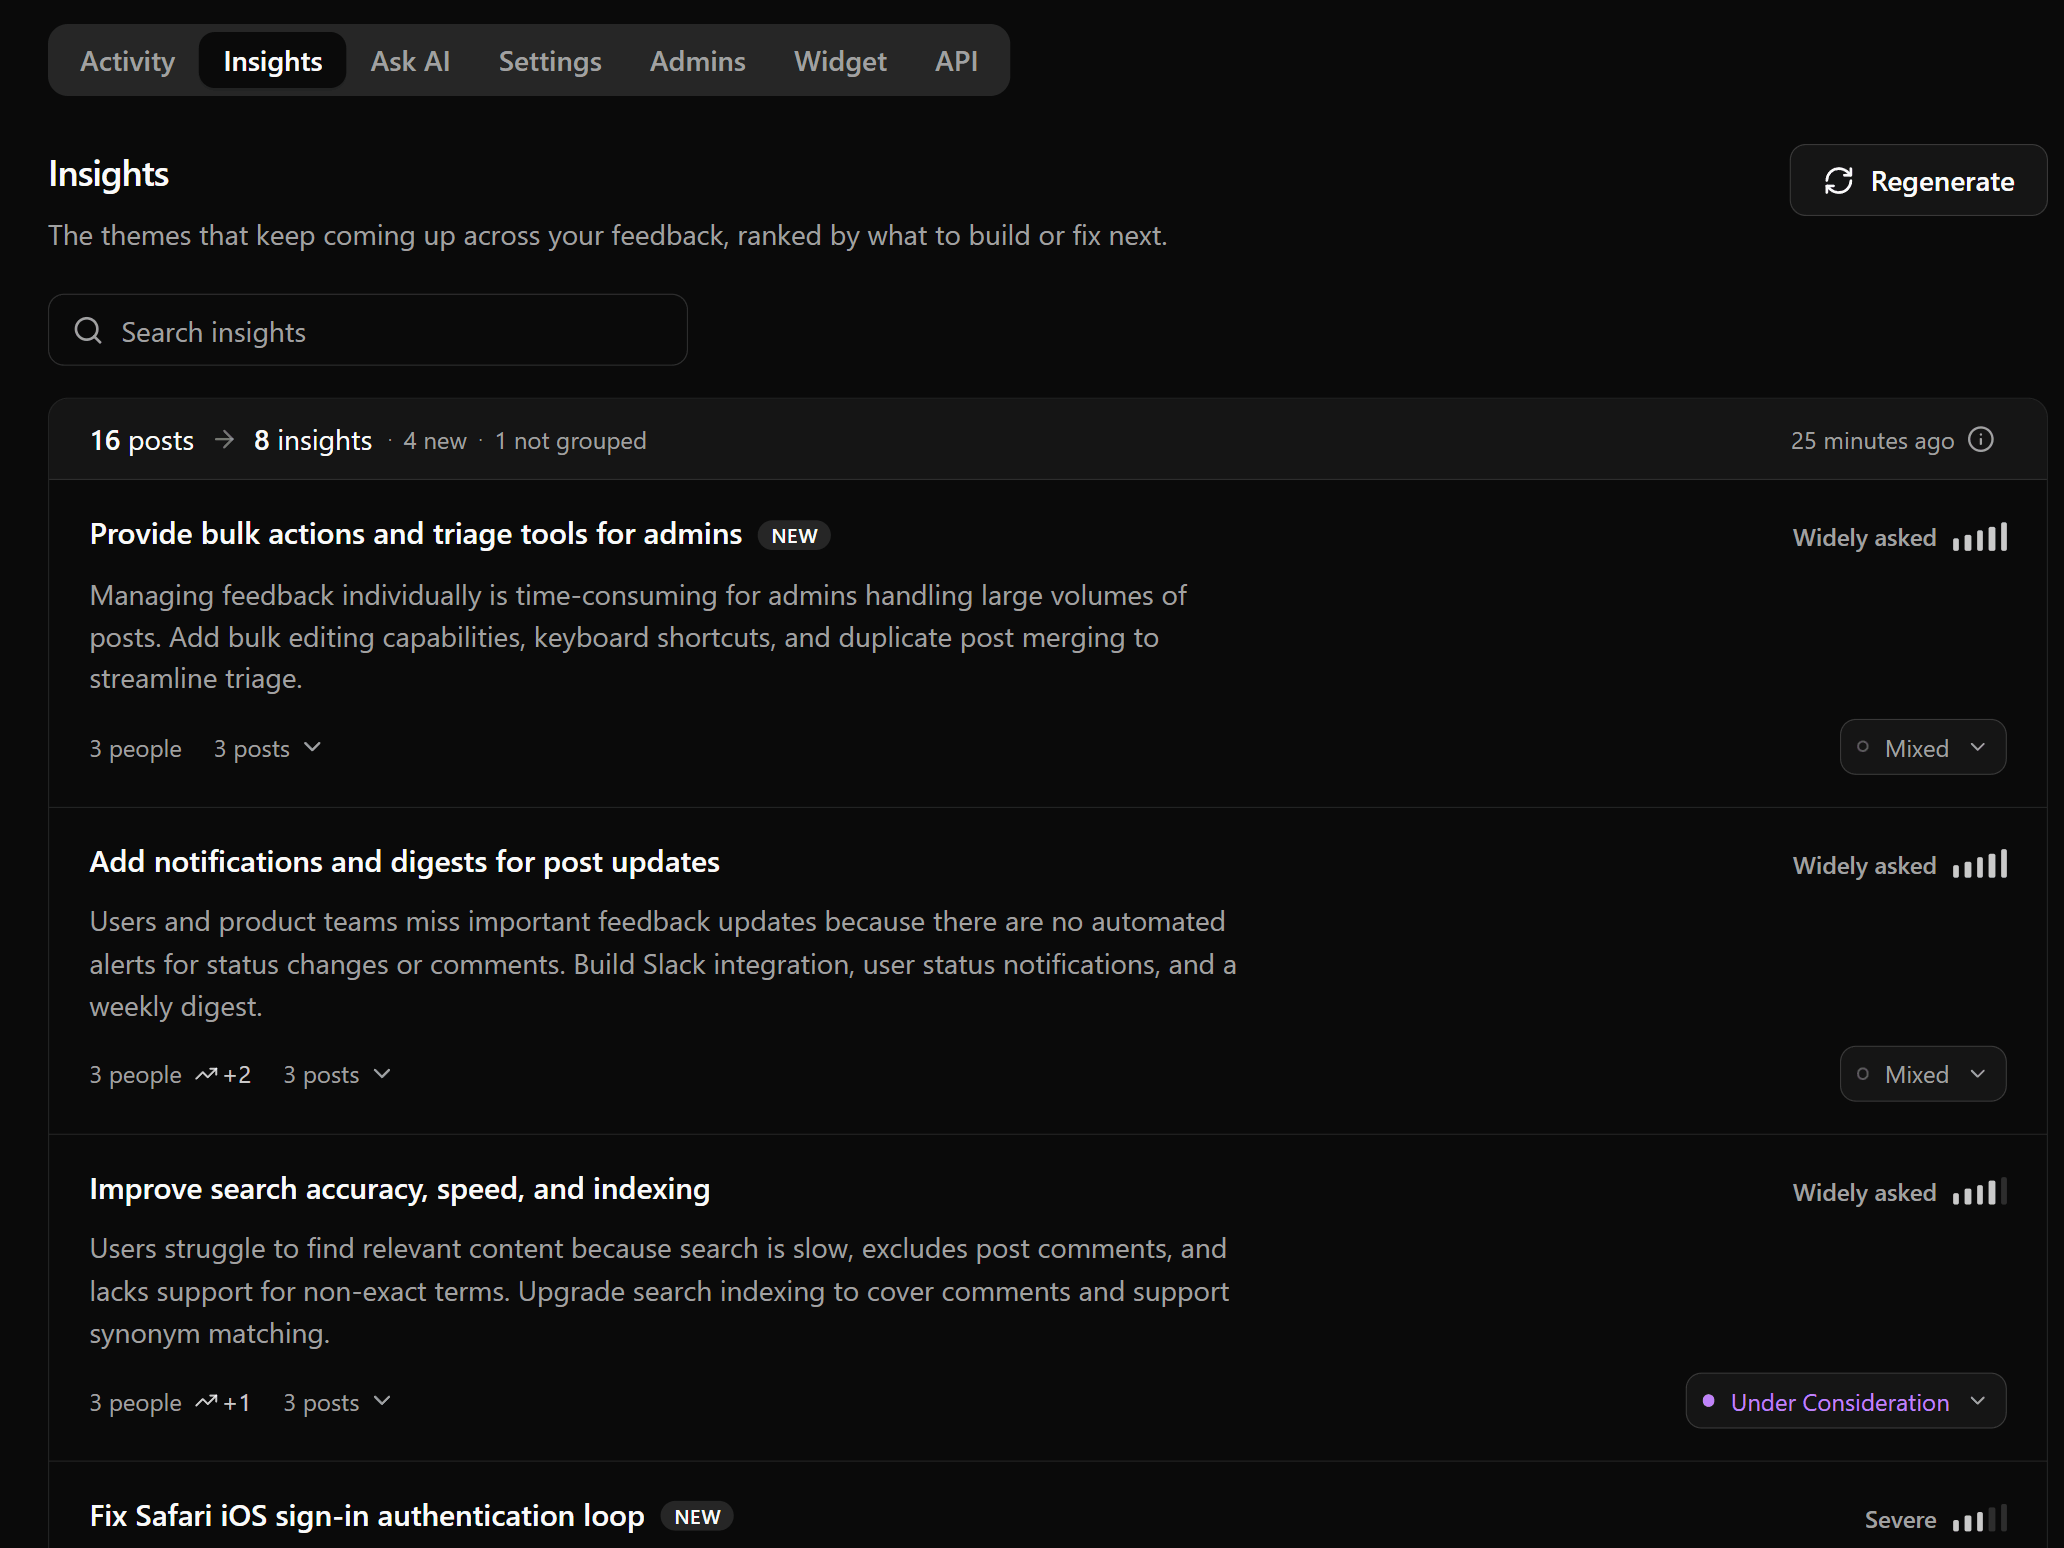Switch to the API tab
The image size is (2064, 1548).
[x=956, y=61]
